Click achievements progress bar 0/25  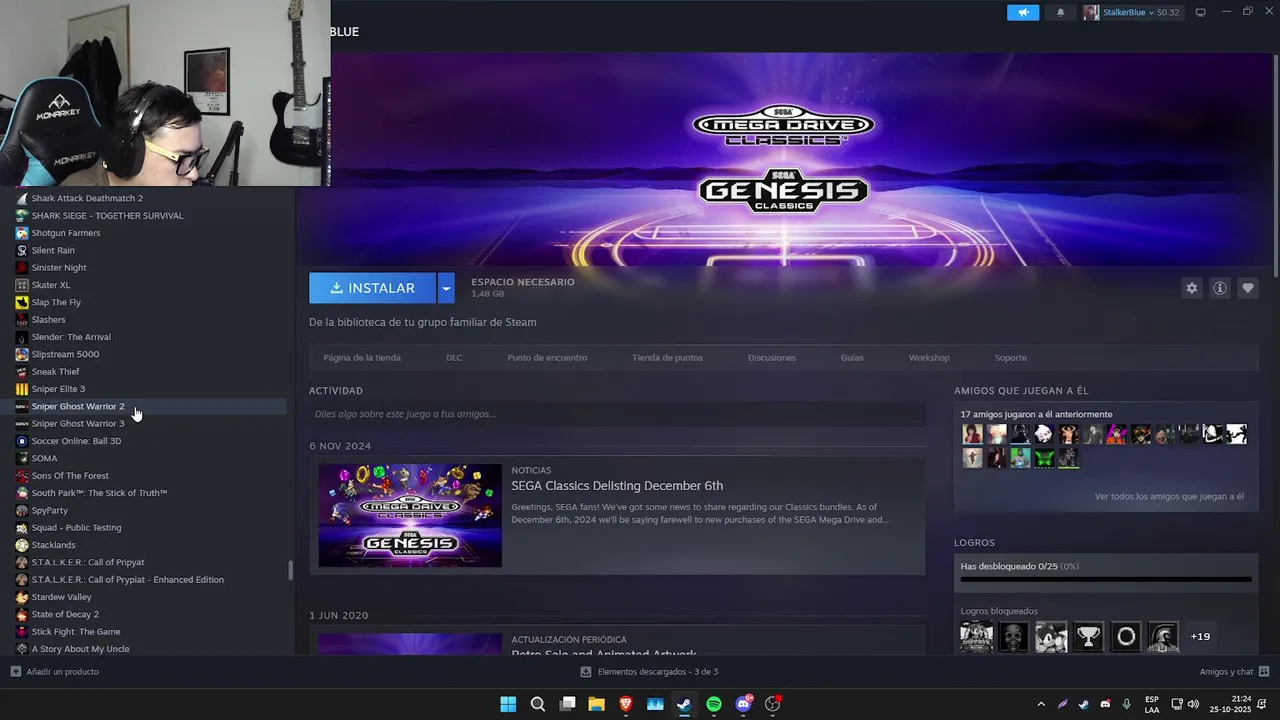tap(1106, 579)
